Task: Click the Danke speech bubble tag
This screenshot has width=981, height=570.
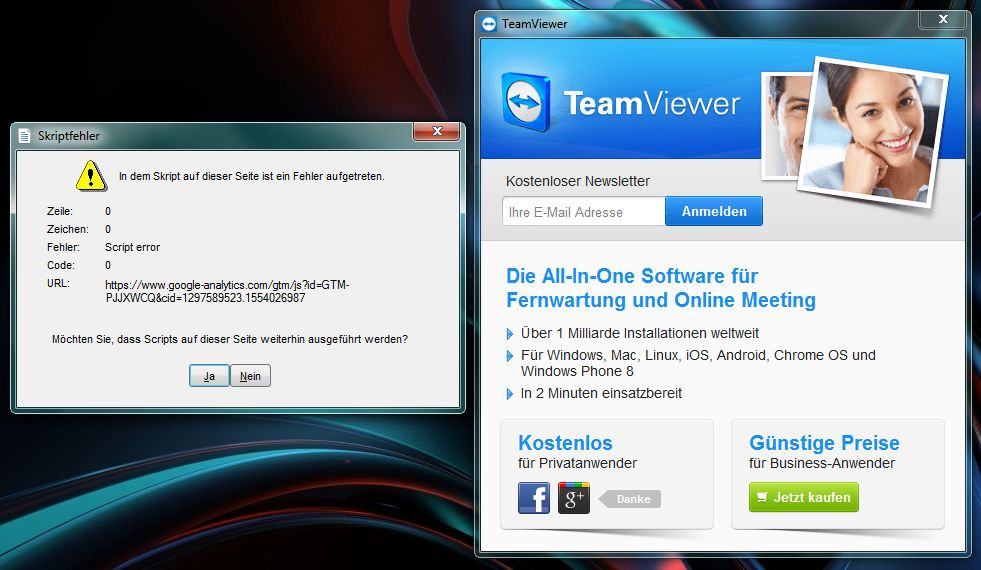Action: pyautogui.click(x=630, y=499)
